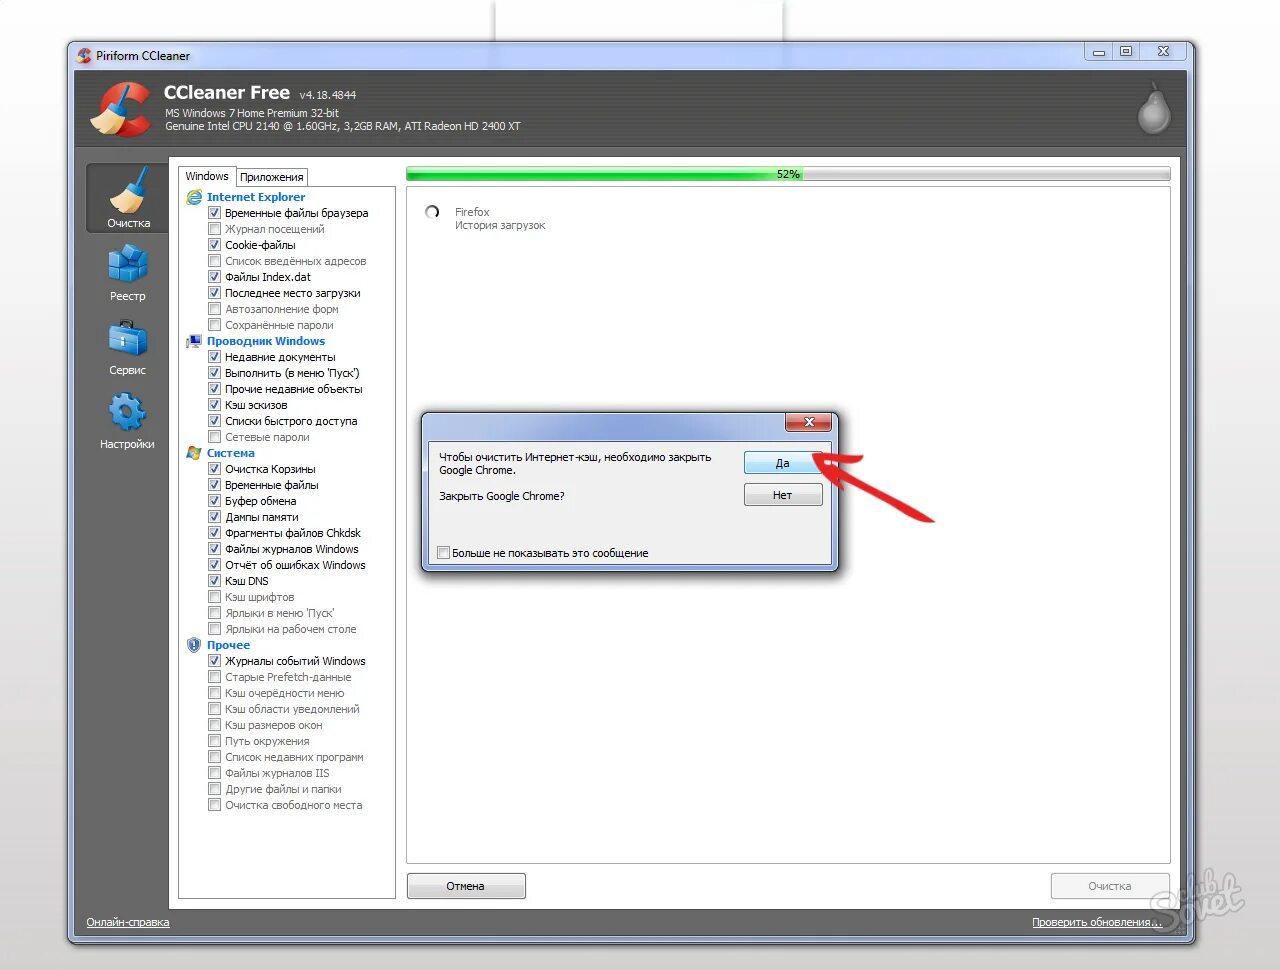Click the Firefox progress spinner icon

[x=432, y=212]
